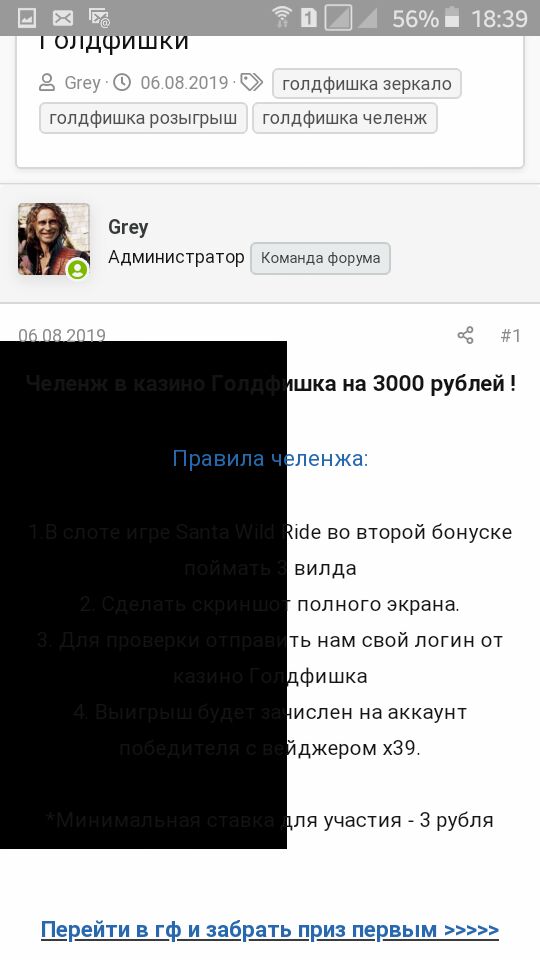This screenshot has width=540, height=960.
Task: Tap the battery indicator showing 56%
Action: (451, 18)
